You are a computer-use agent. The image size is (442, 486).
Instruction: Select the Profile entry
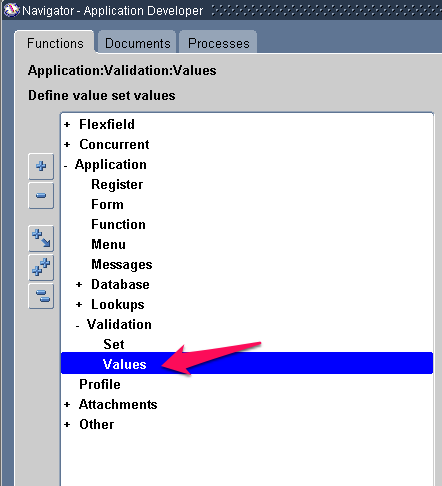100,384
